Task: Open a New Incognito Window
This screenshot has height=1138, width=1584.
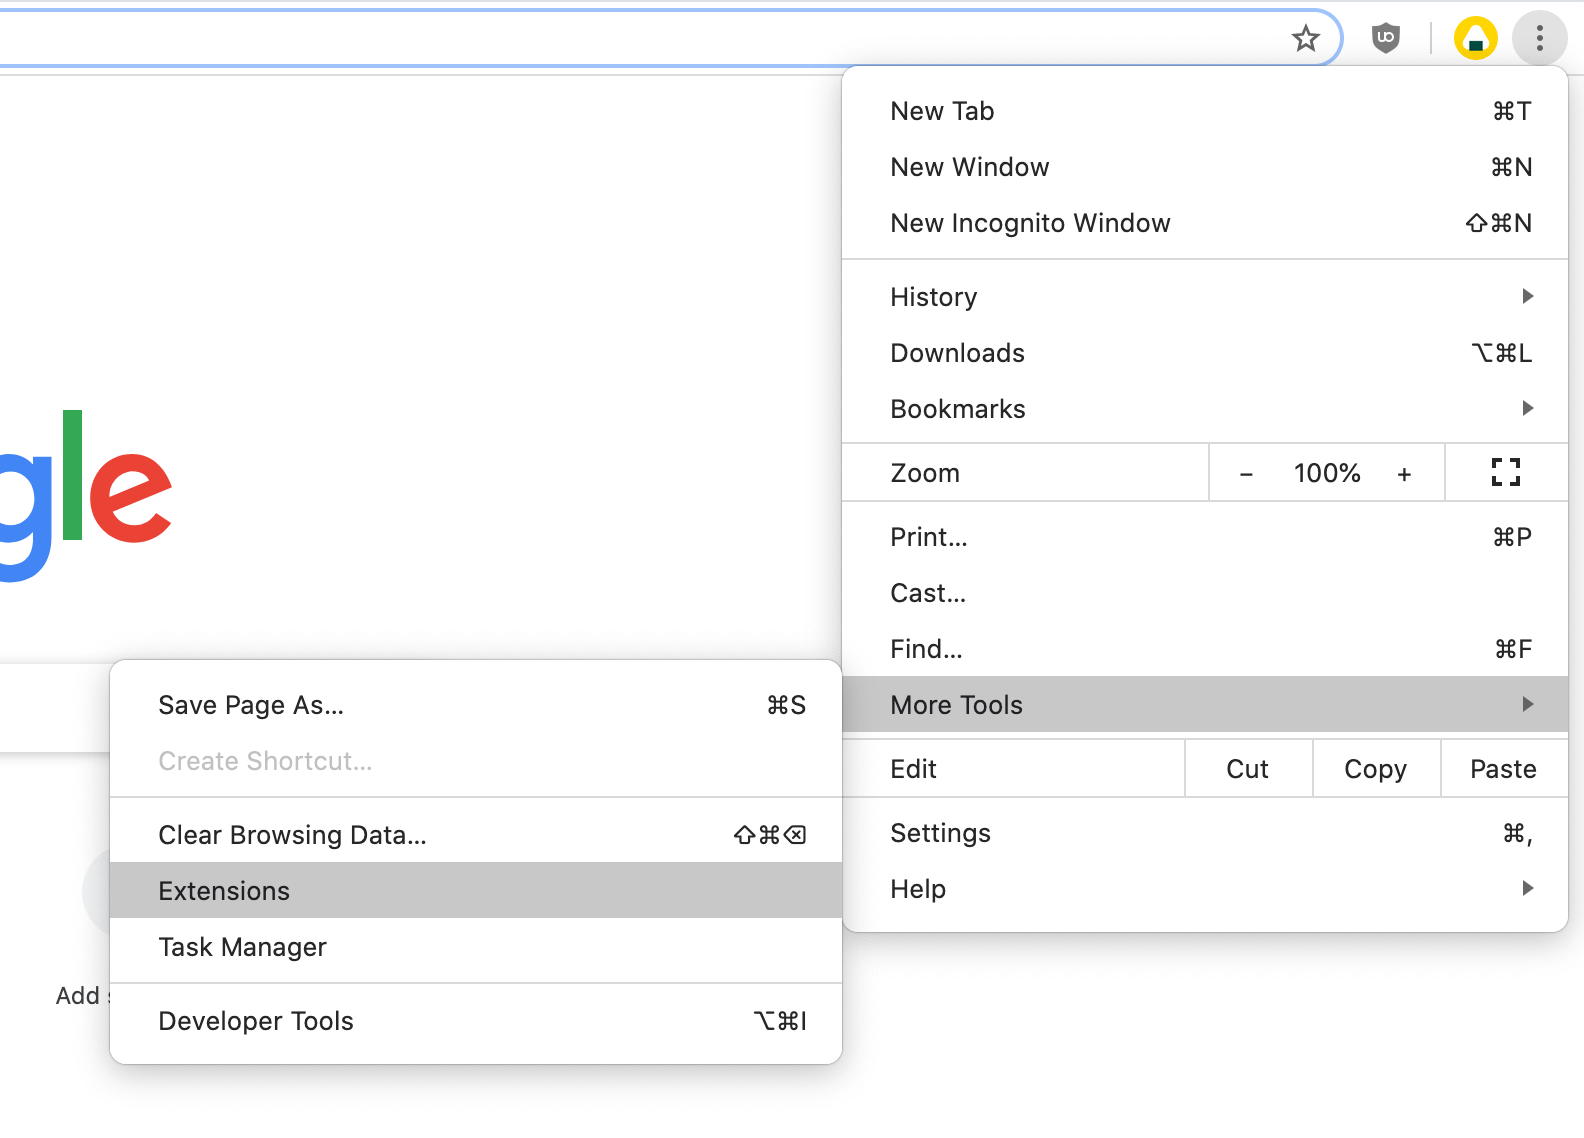Action: click(x=1205, y=223)
